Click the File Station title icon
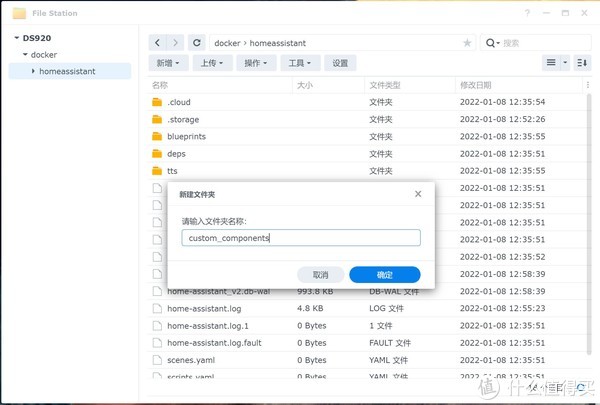The image size is (600, 405). pos(19,13)
